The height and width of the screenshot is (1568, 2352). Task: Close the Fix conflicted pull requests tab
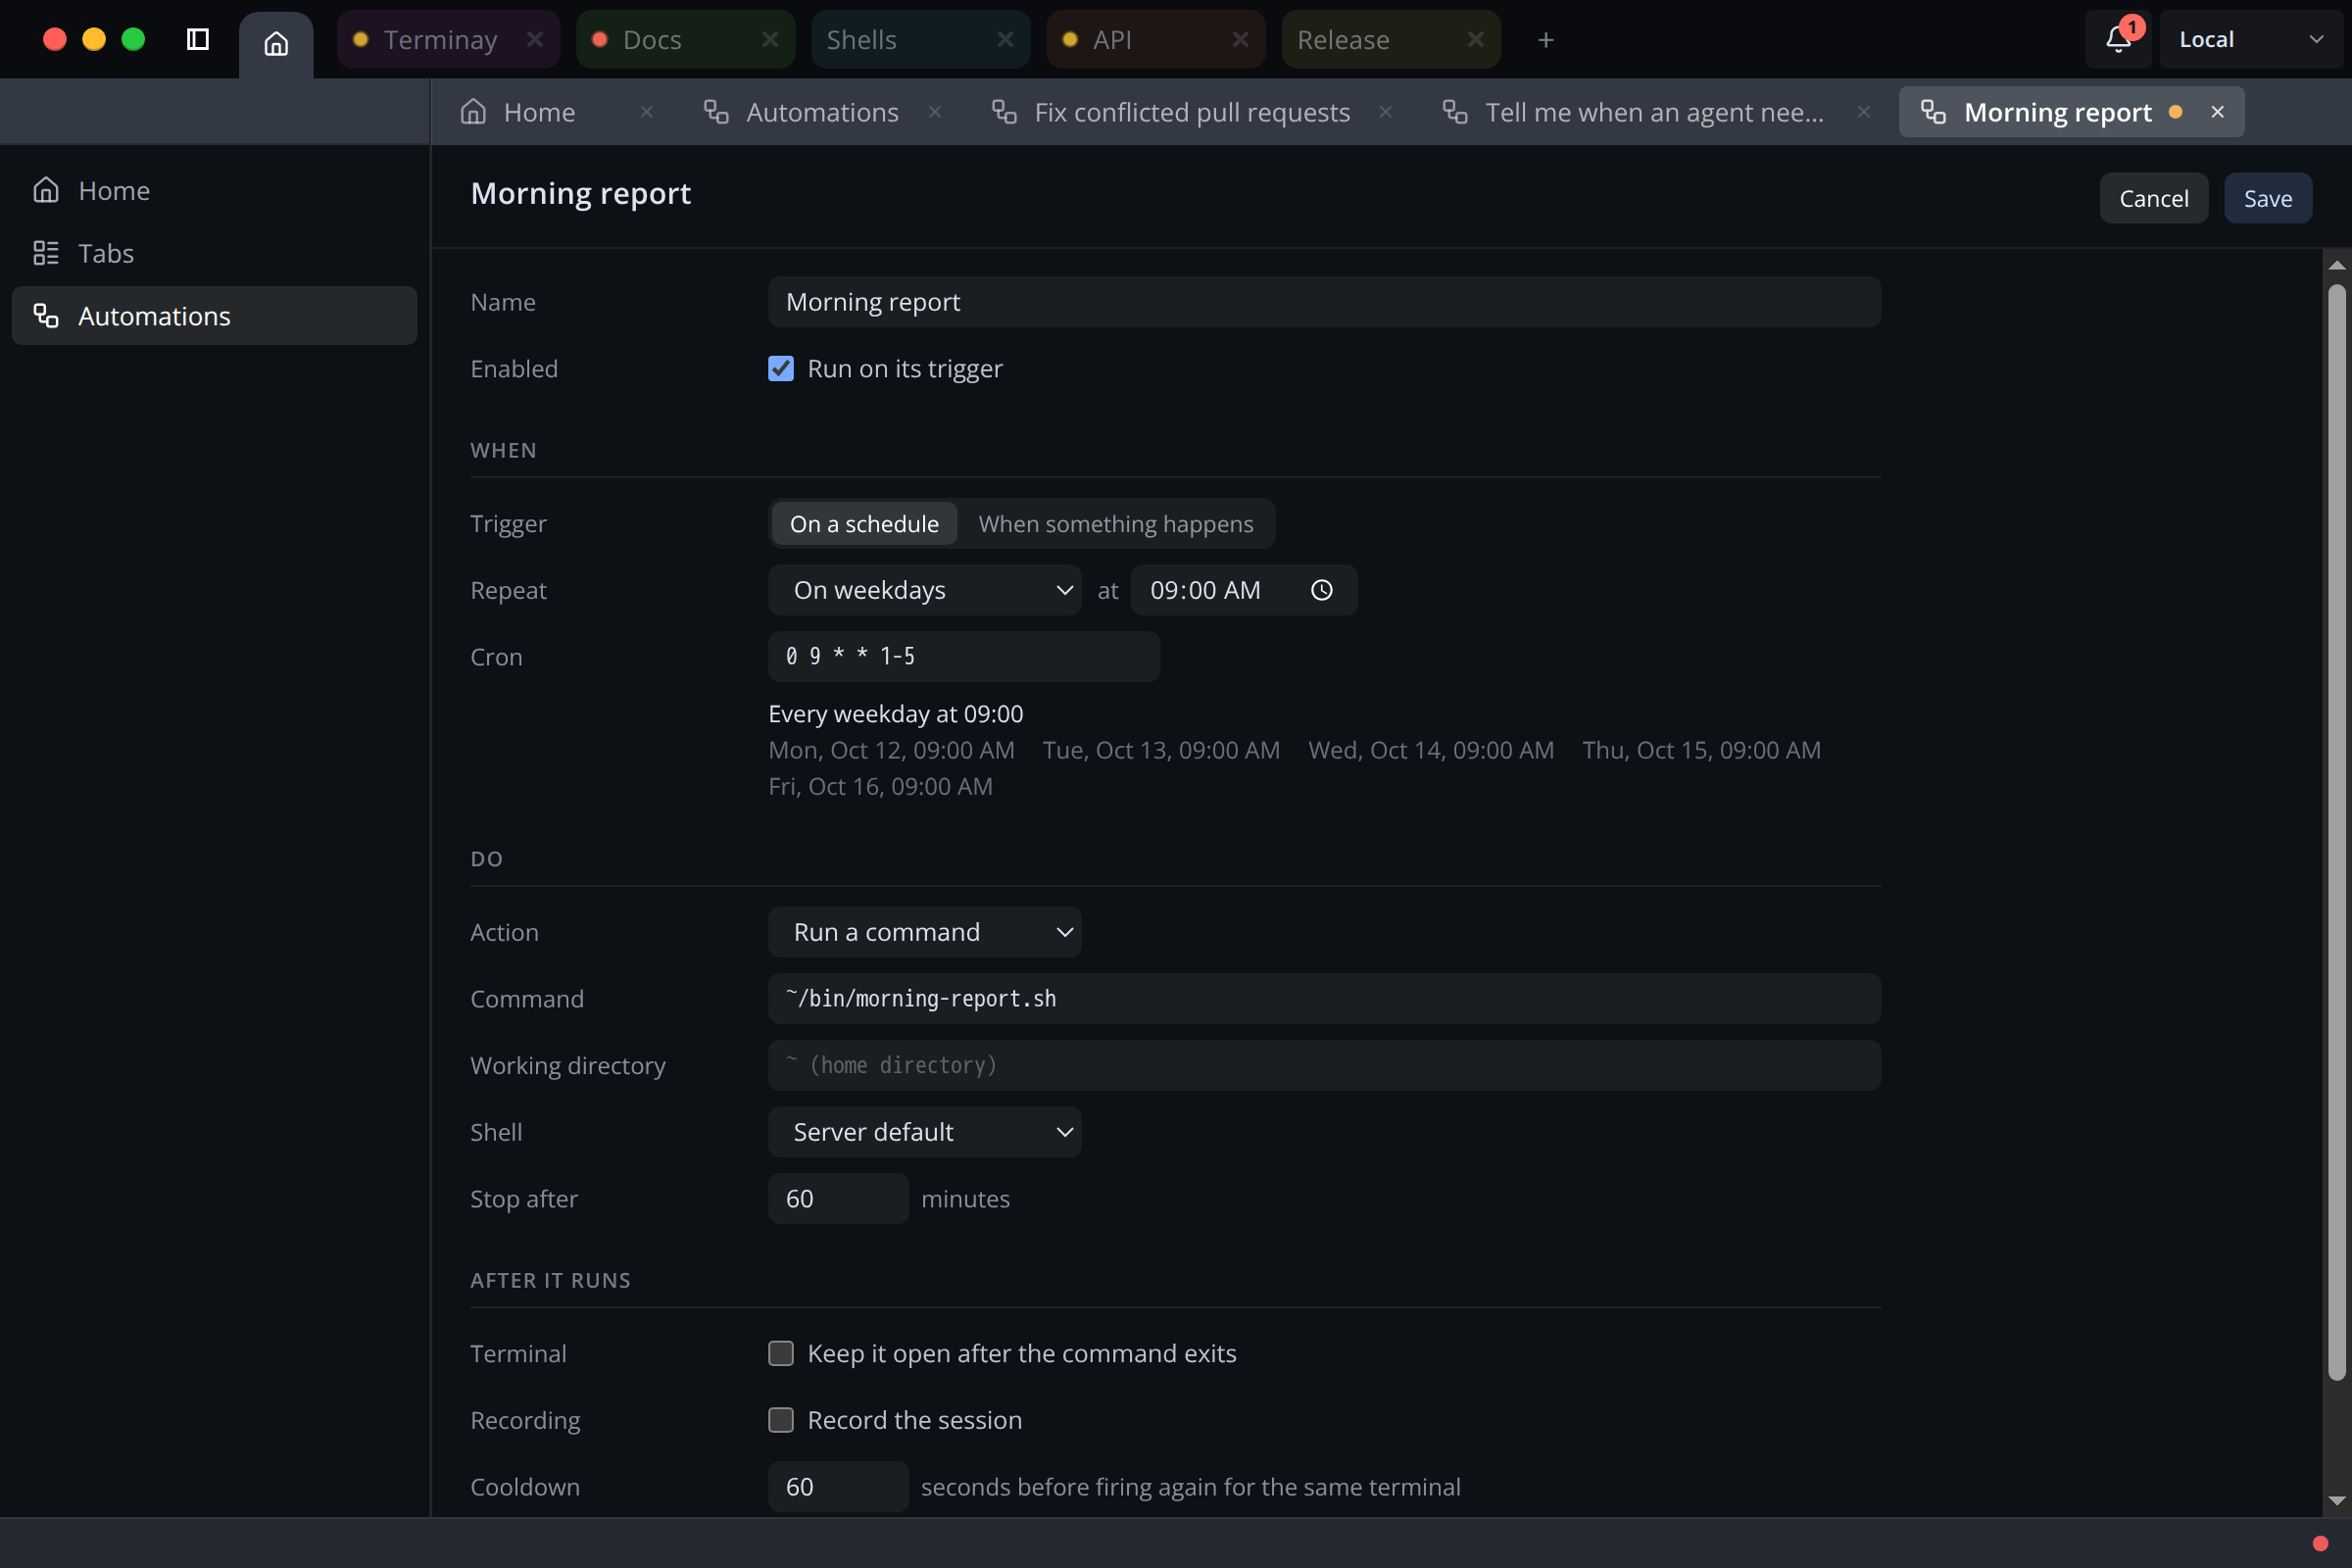click(x=1386, y=112)
